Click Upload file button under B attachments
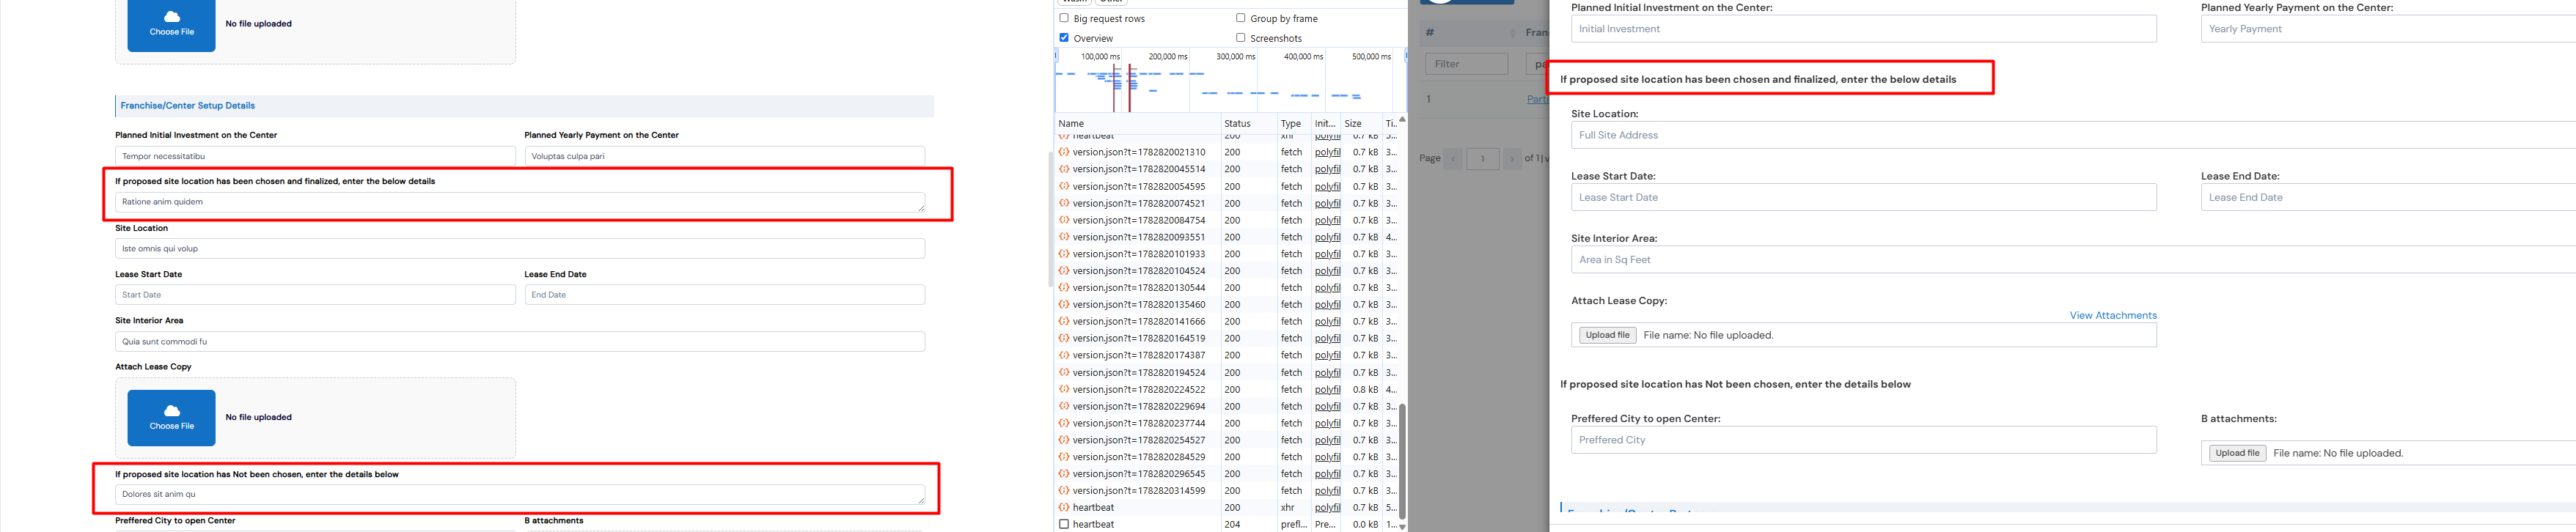Screen dimensions: 2576x532 click(2237, 453)
